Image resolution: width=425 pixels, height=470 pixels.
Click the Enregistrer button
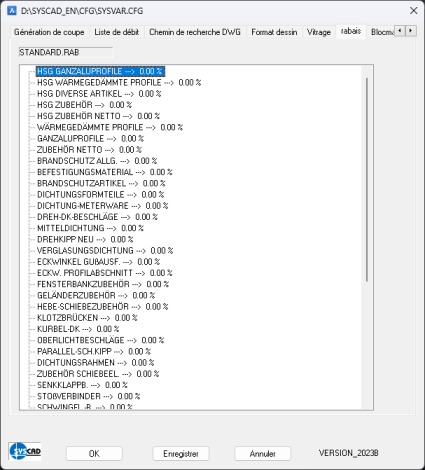[x=181, y=453]
